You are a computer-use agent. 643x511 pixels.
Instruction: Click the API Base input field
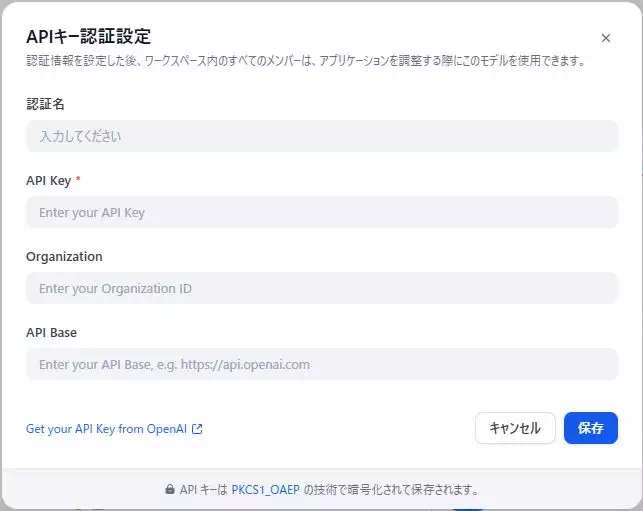[x=321, y=364]
